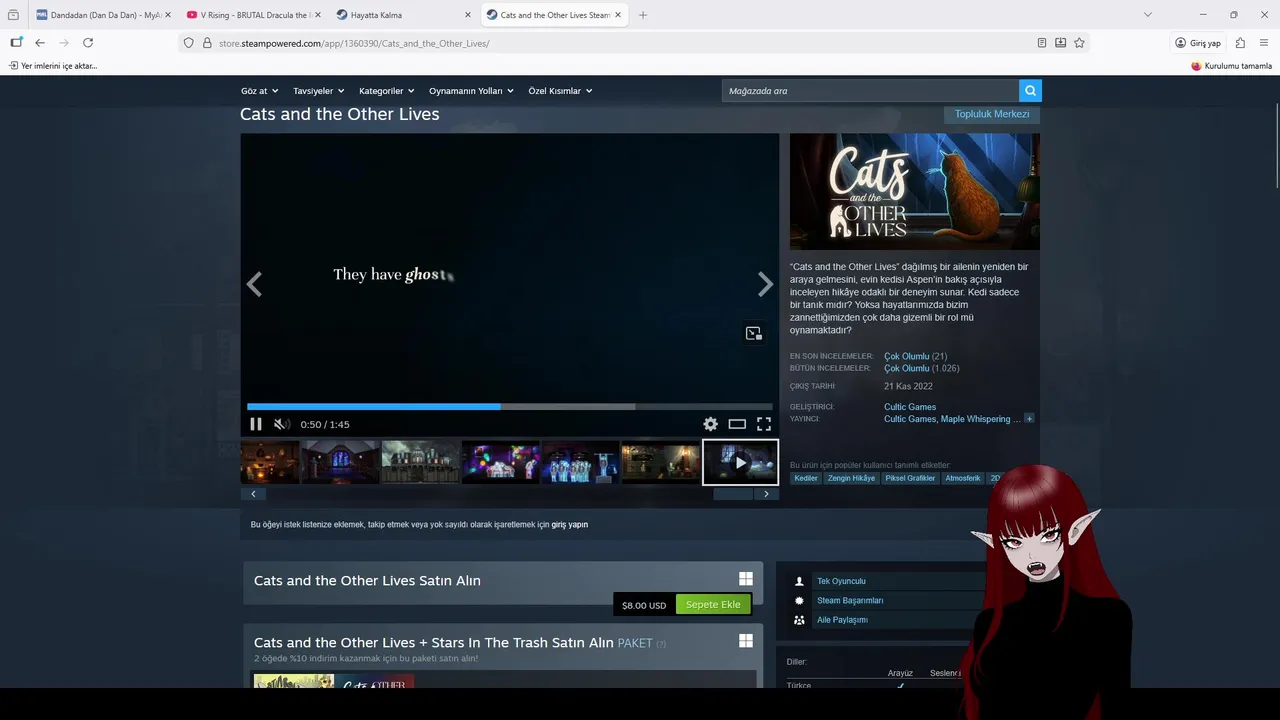This screenshot has width=1280, height=720.
Task: Click the store search magnifier button
Action: pyautogui.click(x=1030, y=91)
